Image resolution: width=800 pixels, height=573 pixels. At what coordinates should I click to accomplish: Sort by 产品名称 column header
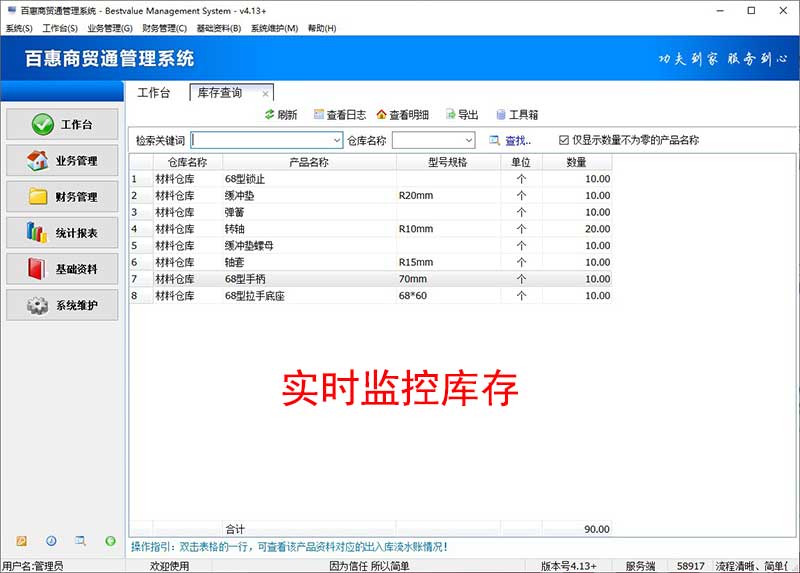coord(309,162)
